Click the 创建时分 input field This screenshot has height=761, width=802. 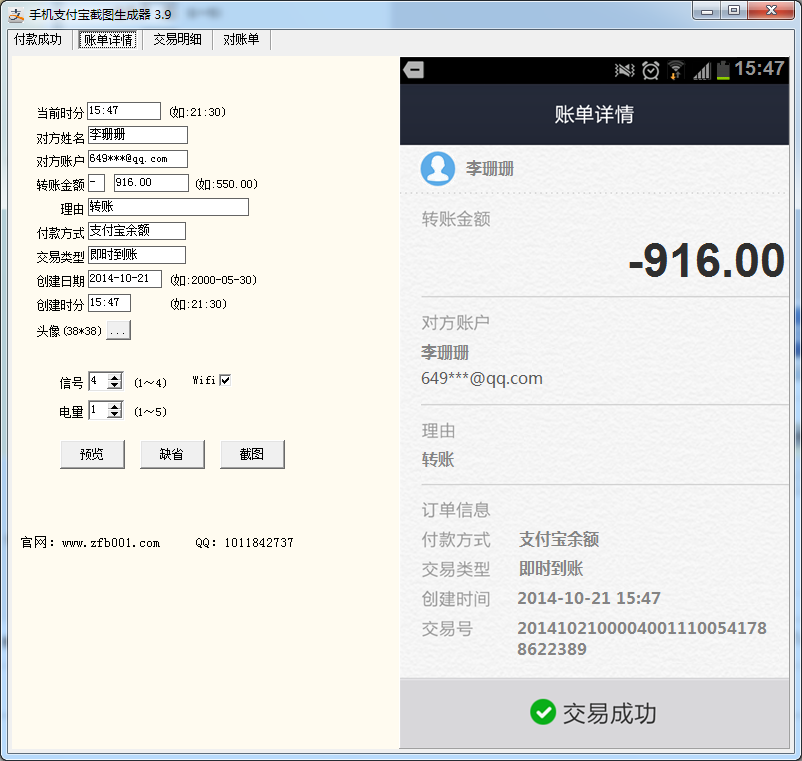[x=109, y=303]
